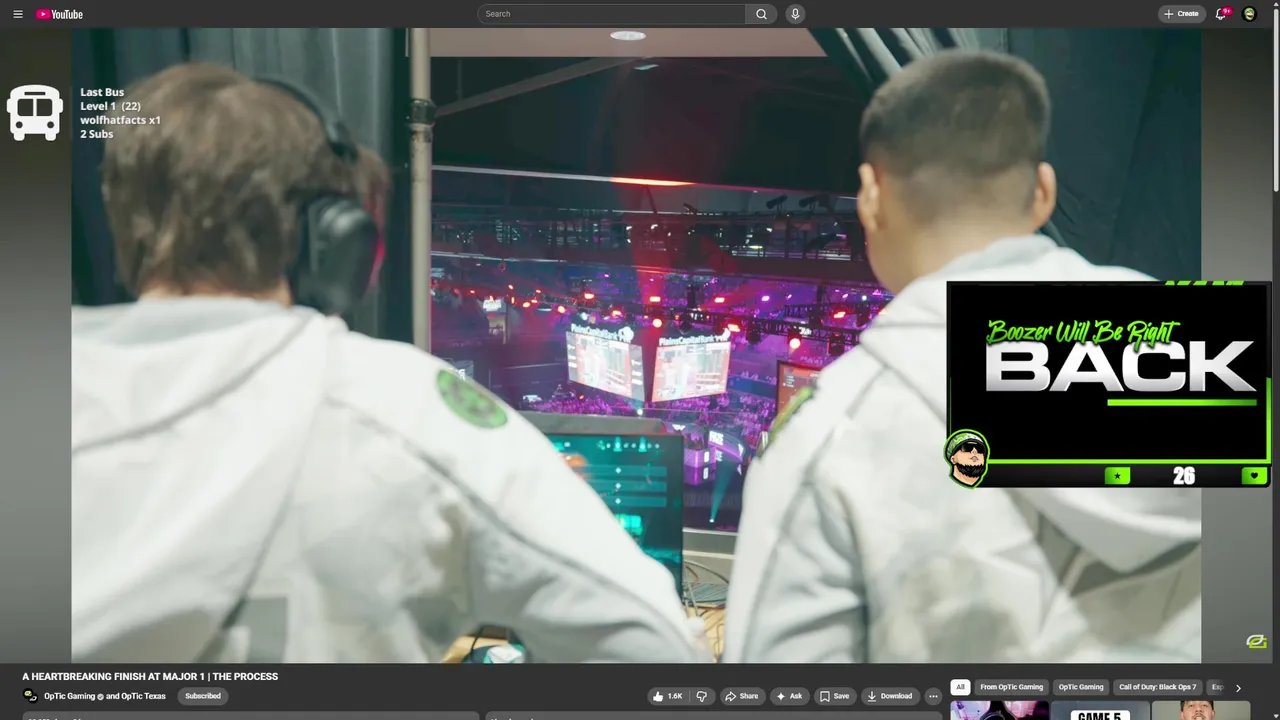Click the heart icon on overlay

click(x=1254, y=476)
